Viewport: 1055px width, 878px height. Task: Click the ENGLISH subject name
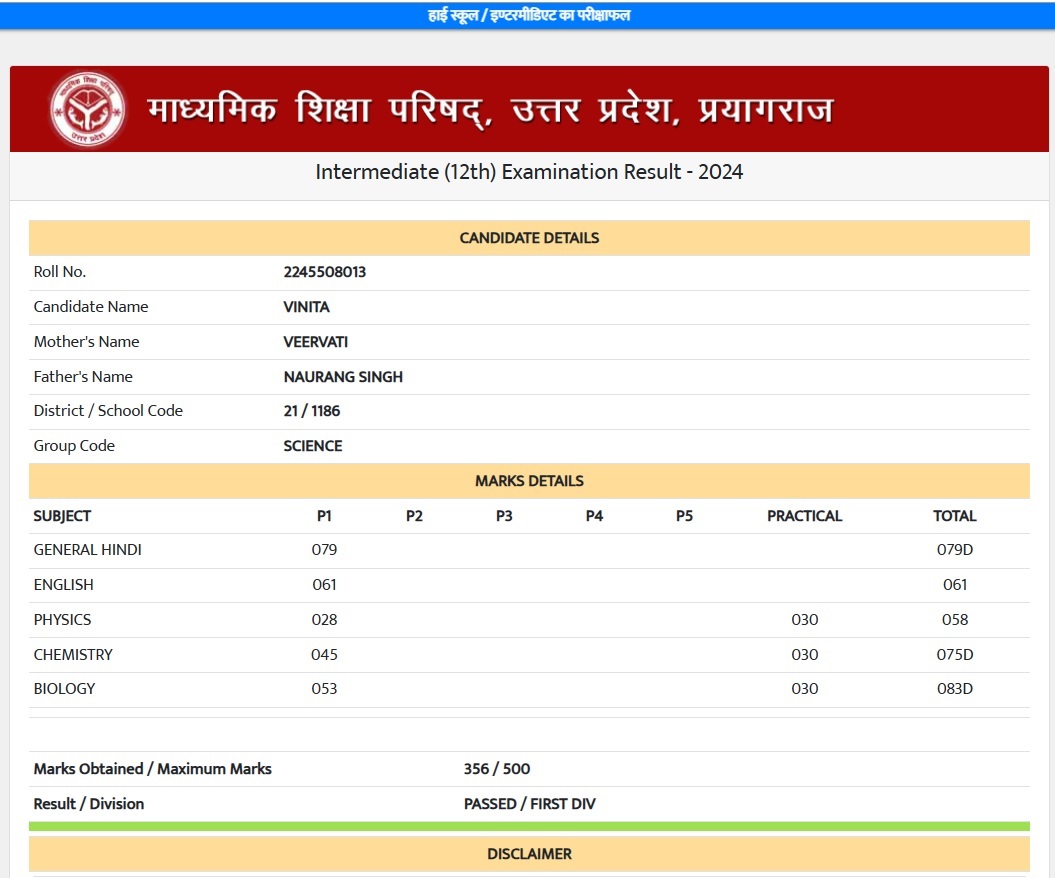point(63,585)
